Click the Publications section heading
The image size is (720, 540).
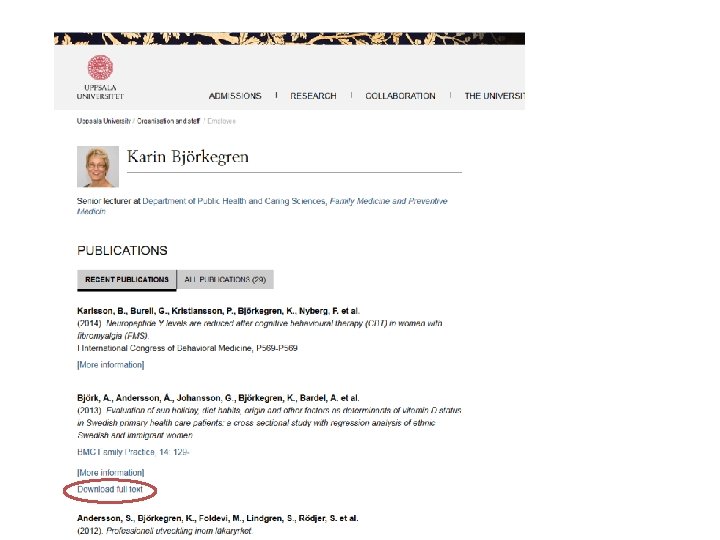point(122,251)
